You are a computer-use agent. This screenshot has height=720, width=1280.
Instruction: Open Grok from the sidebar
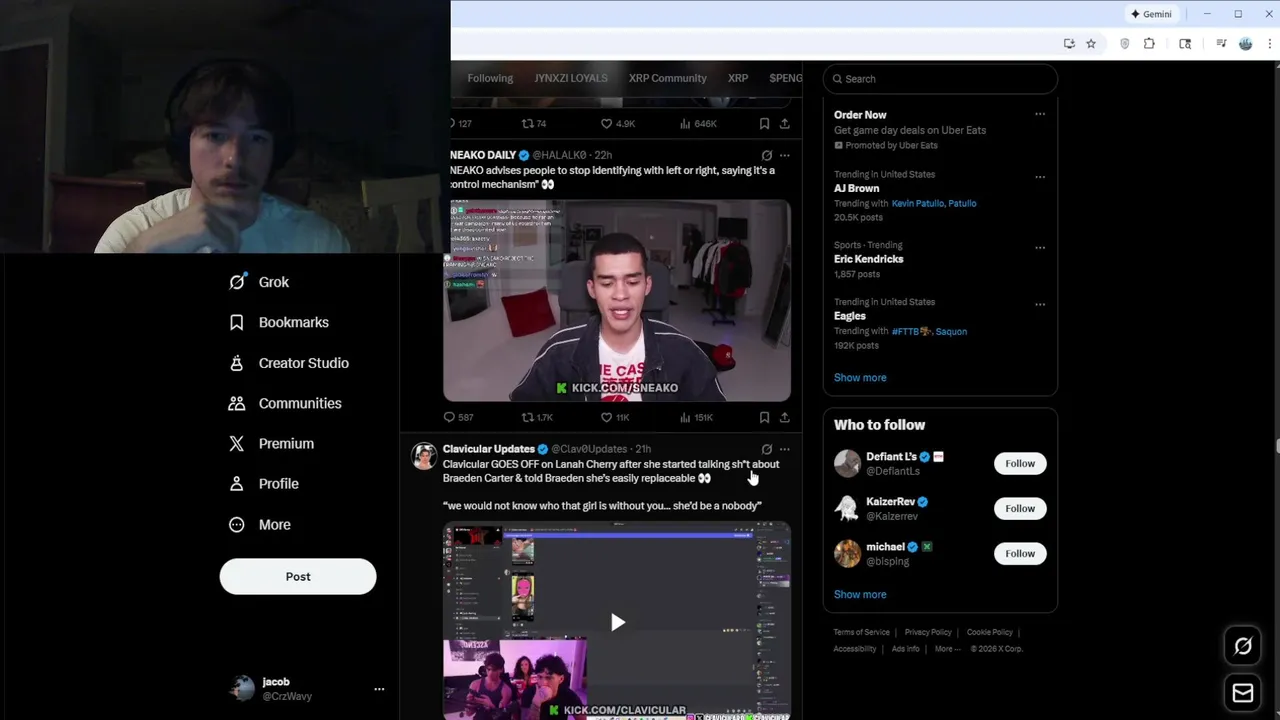[x=259, y=282]
